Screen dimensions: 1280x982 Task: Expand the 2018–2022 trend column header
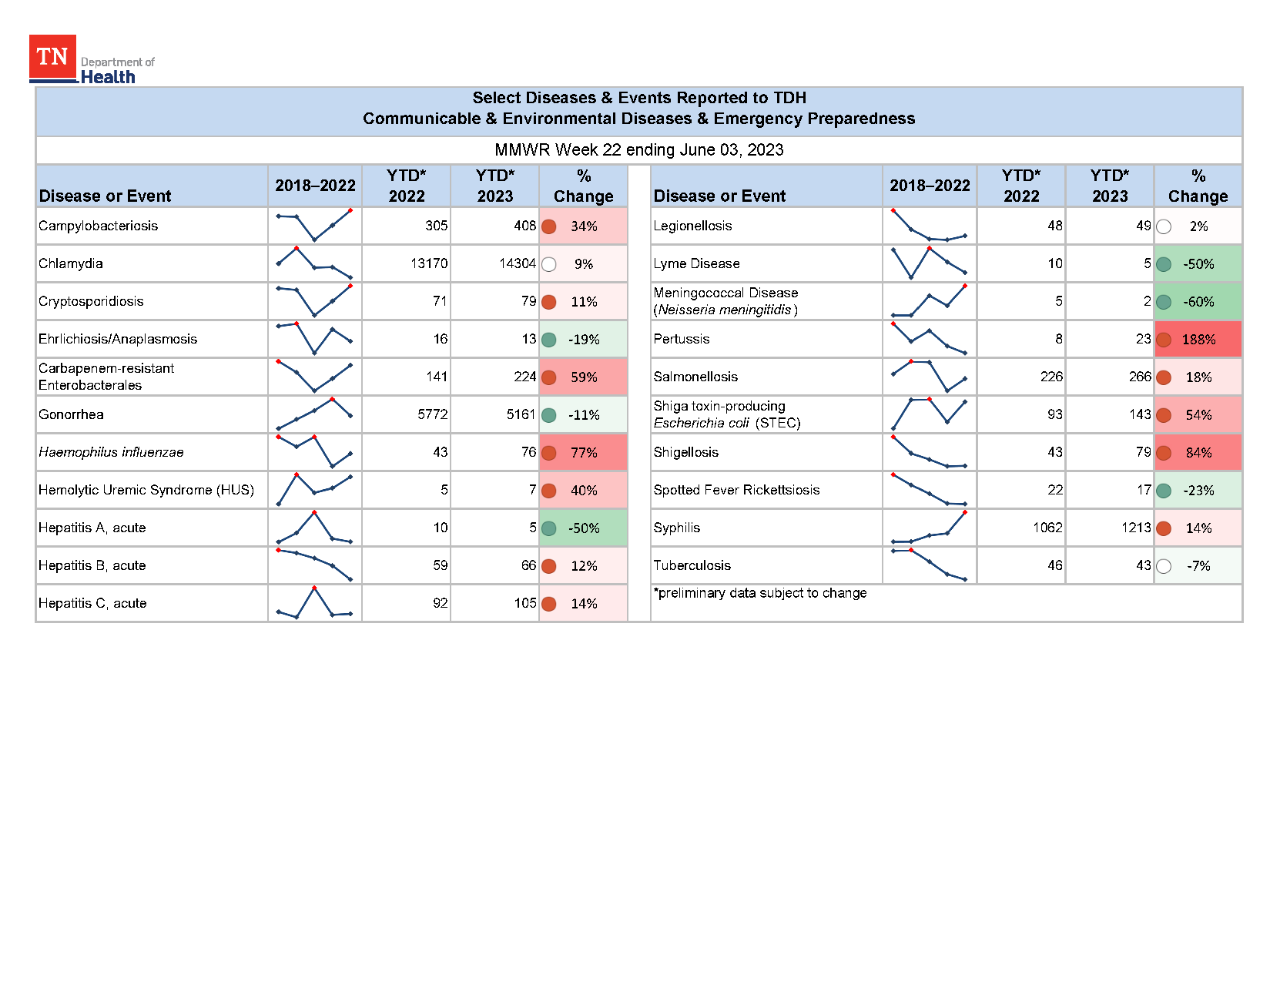coord(314,185)
